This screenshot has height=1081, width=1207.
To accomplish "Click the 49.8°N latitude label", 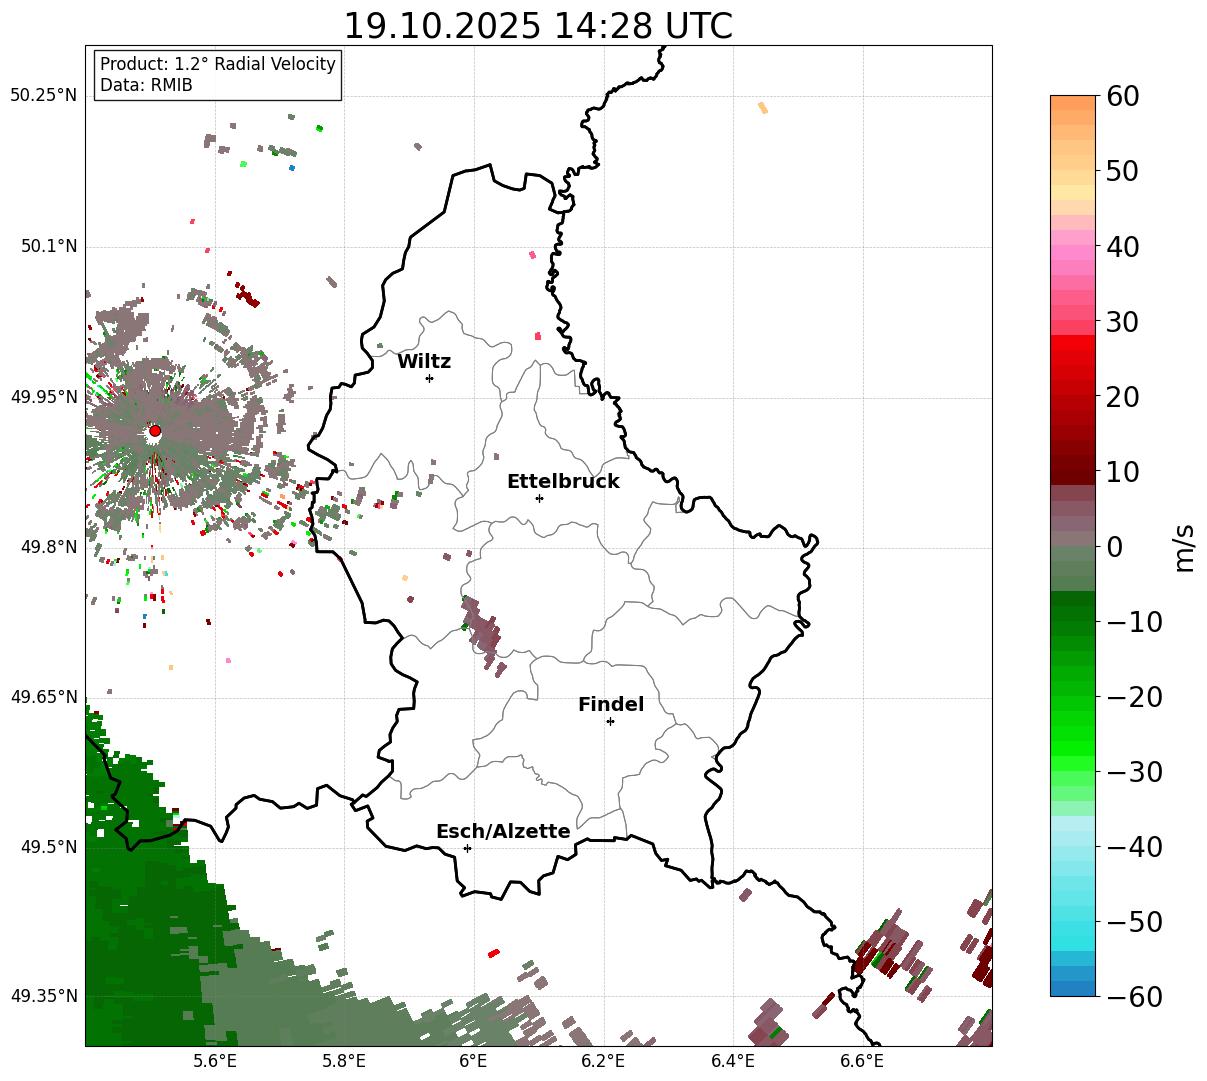I will (x=48, y=547).
